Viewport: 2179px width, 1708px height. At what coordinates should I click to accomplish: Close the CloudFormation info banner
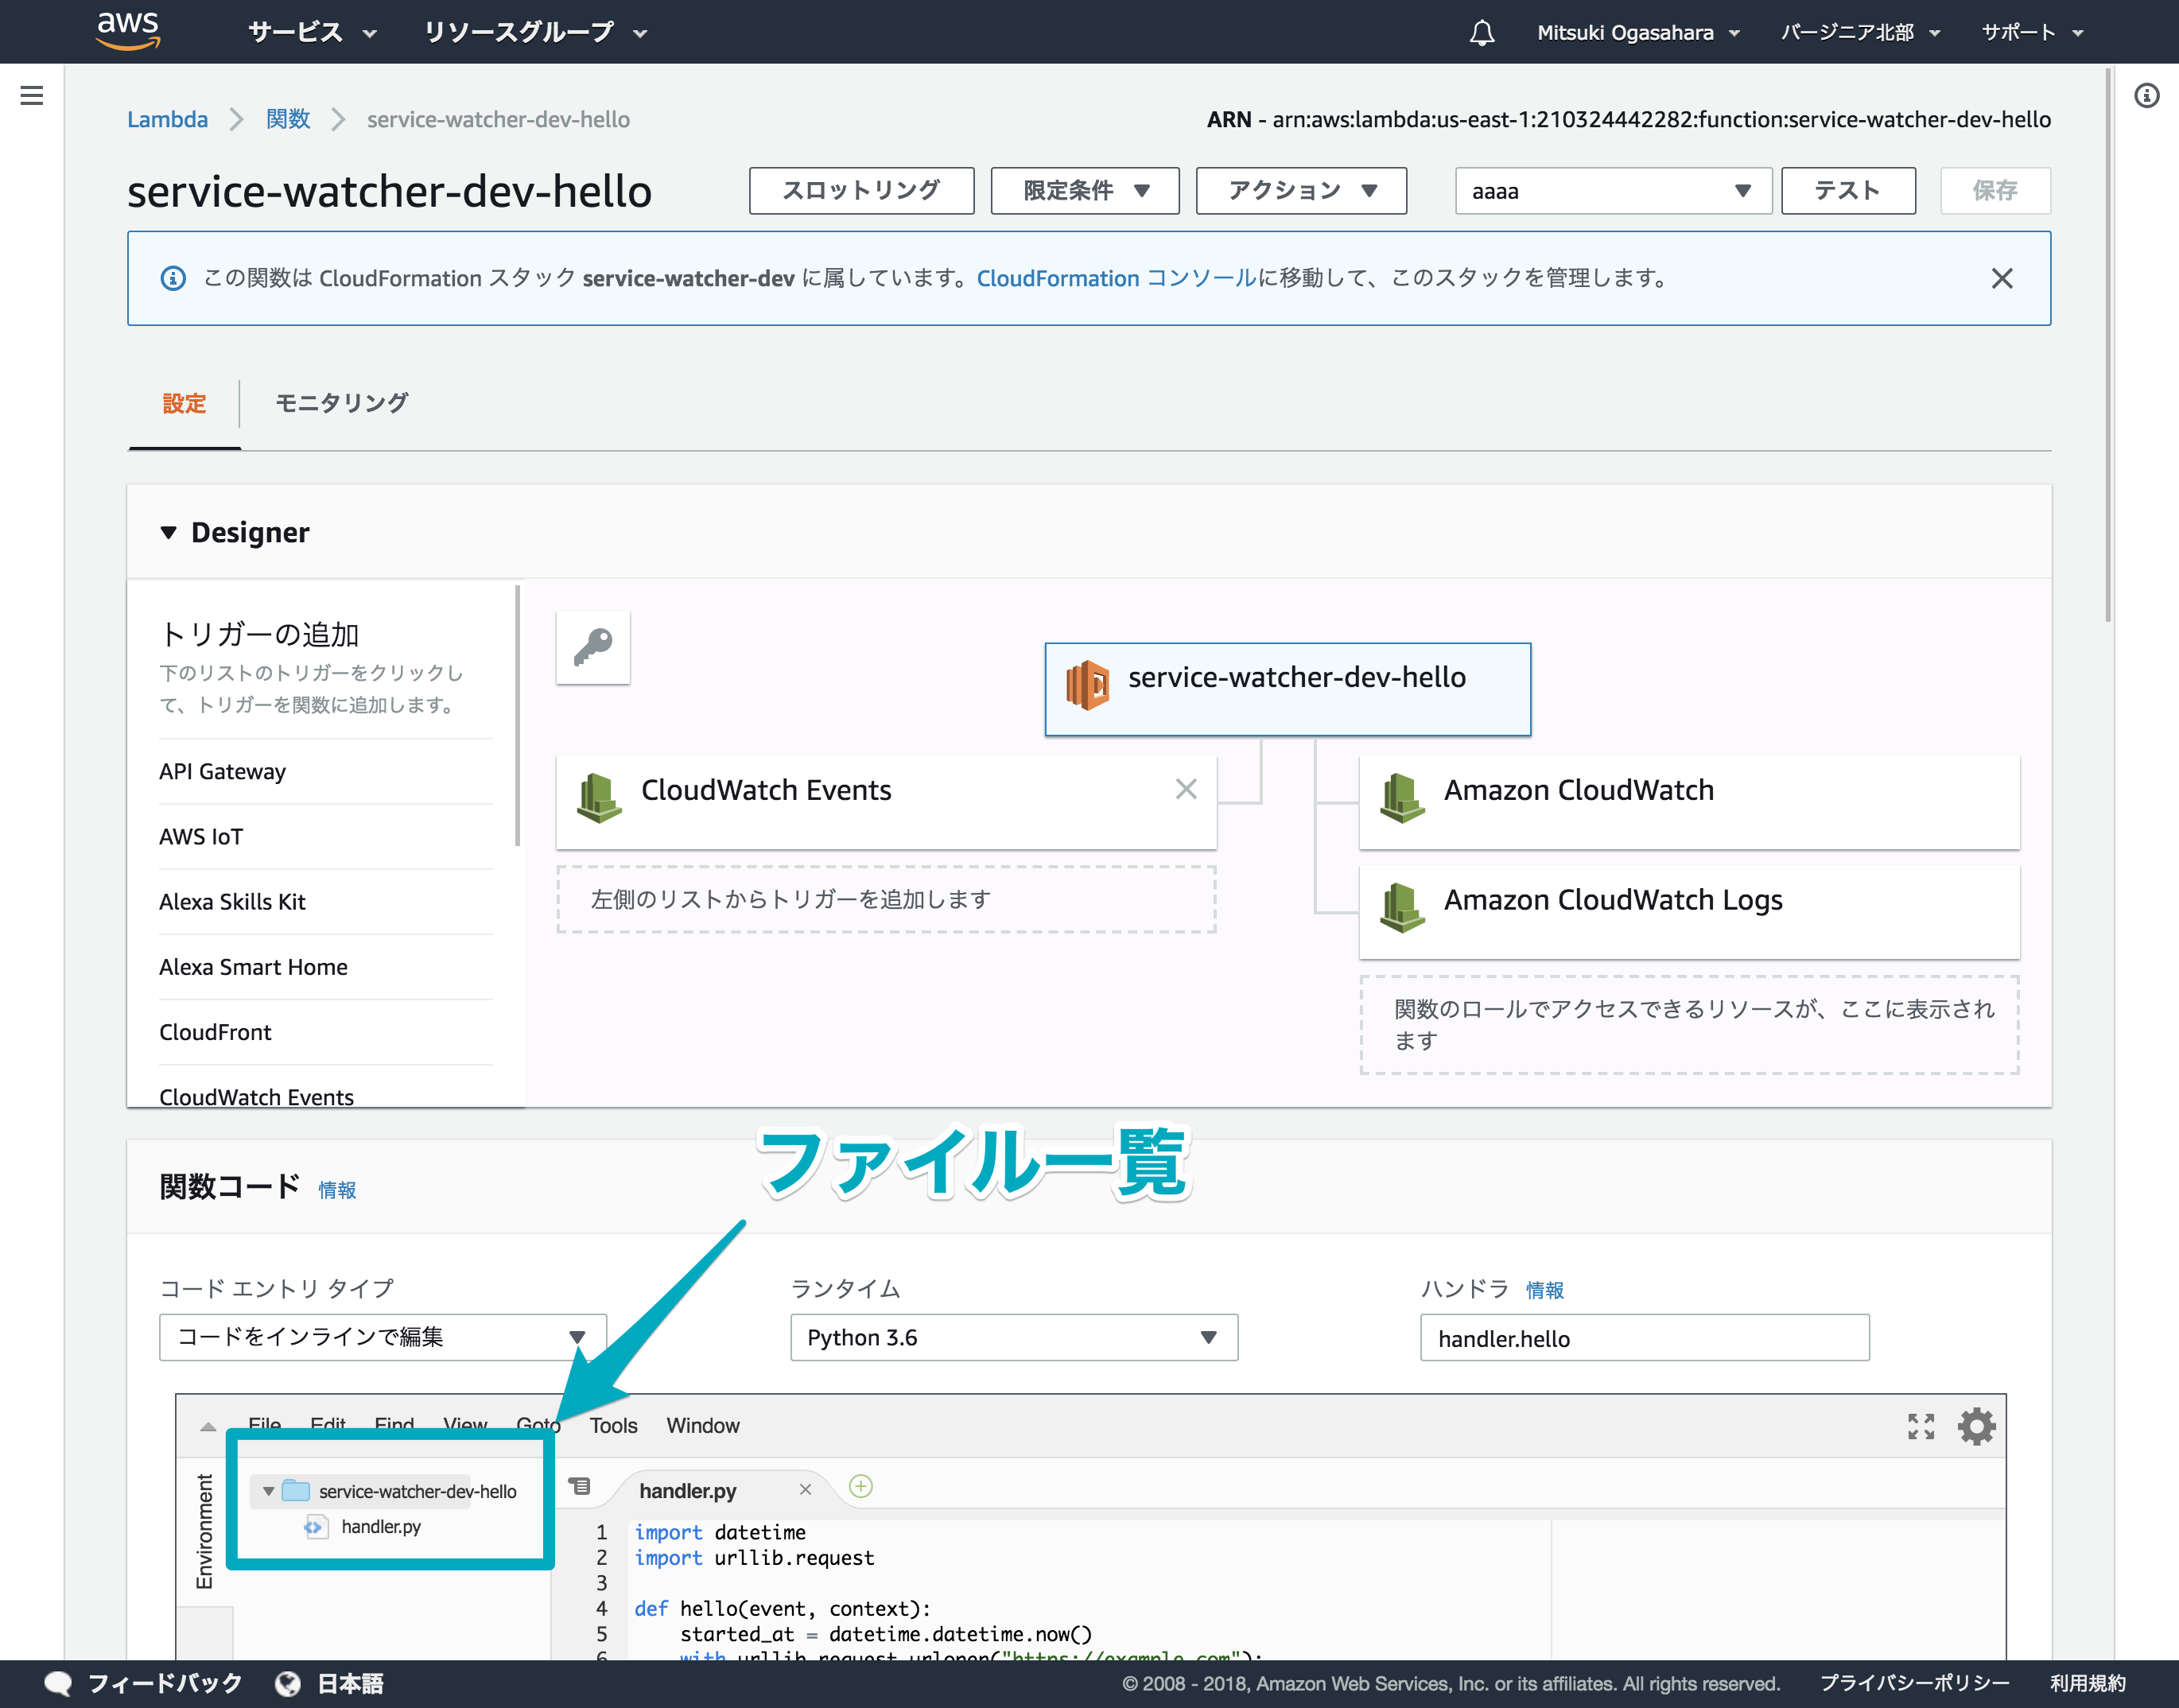click(x=2001, y=278)
